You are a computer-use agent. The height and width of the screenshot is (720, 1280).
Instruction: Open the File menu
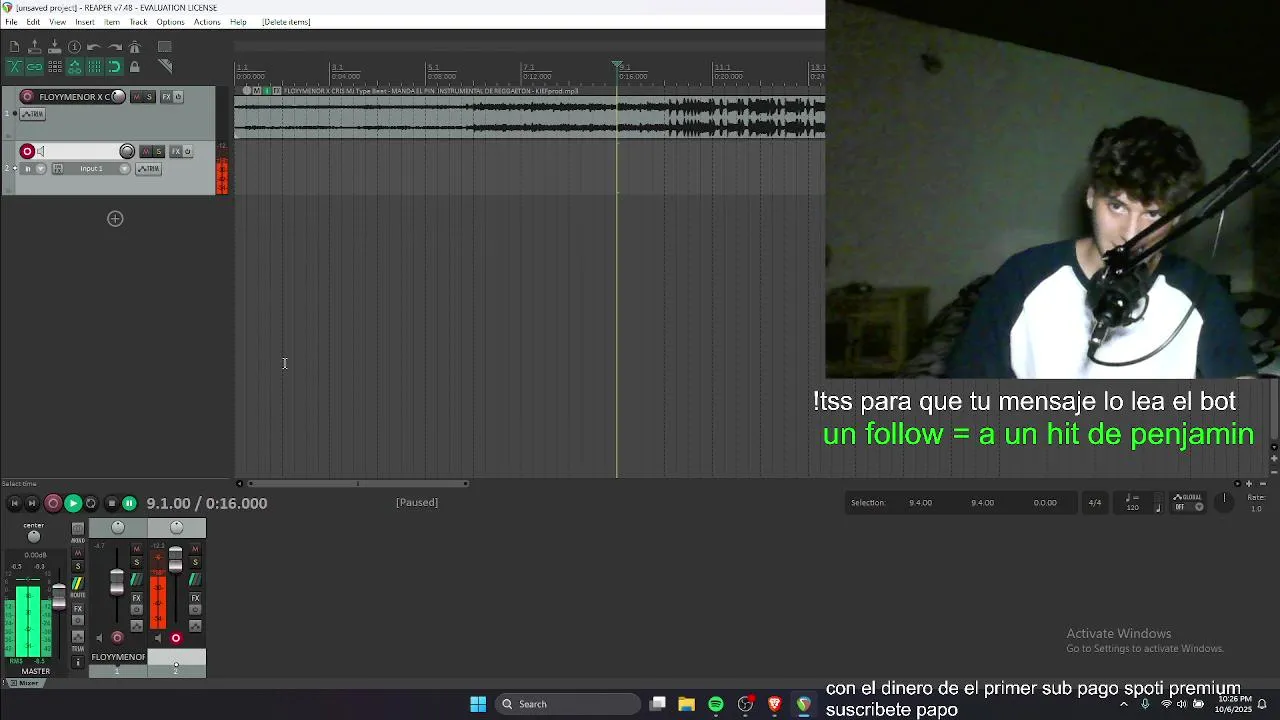pos(11,22)
